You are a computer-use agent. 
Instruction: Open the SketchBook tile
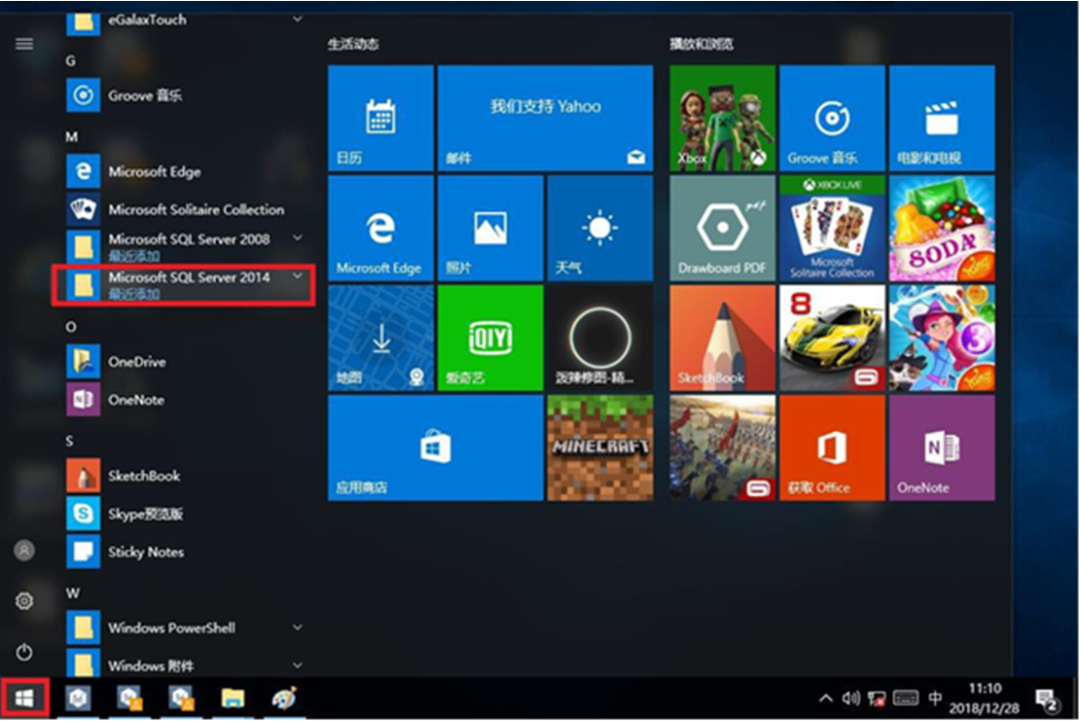click(x=723, y=338)
